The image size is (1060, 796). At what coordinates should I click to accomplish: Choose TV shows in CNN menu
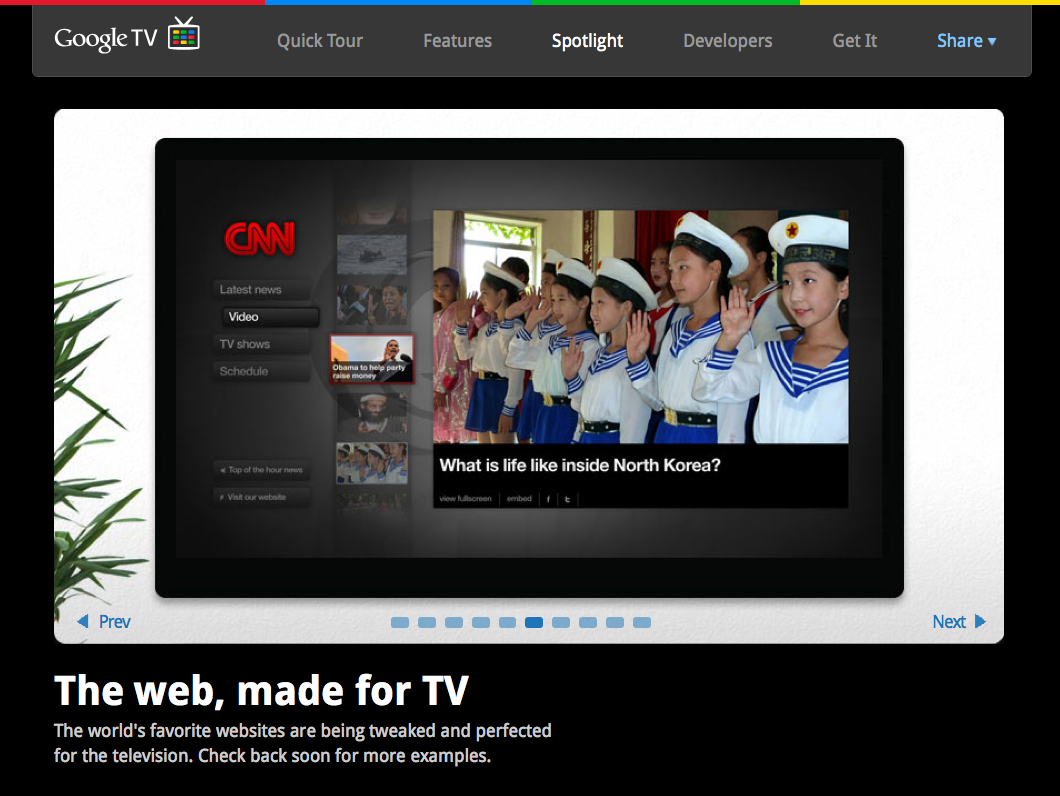tap(245, 344)
